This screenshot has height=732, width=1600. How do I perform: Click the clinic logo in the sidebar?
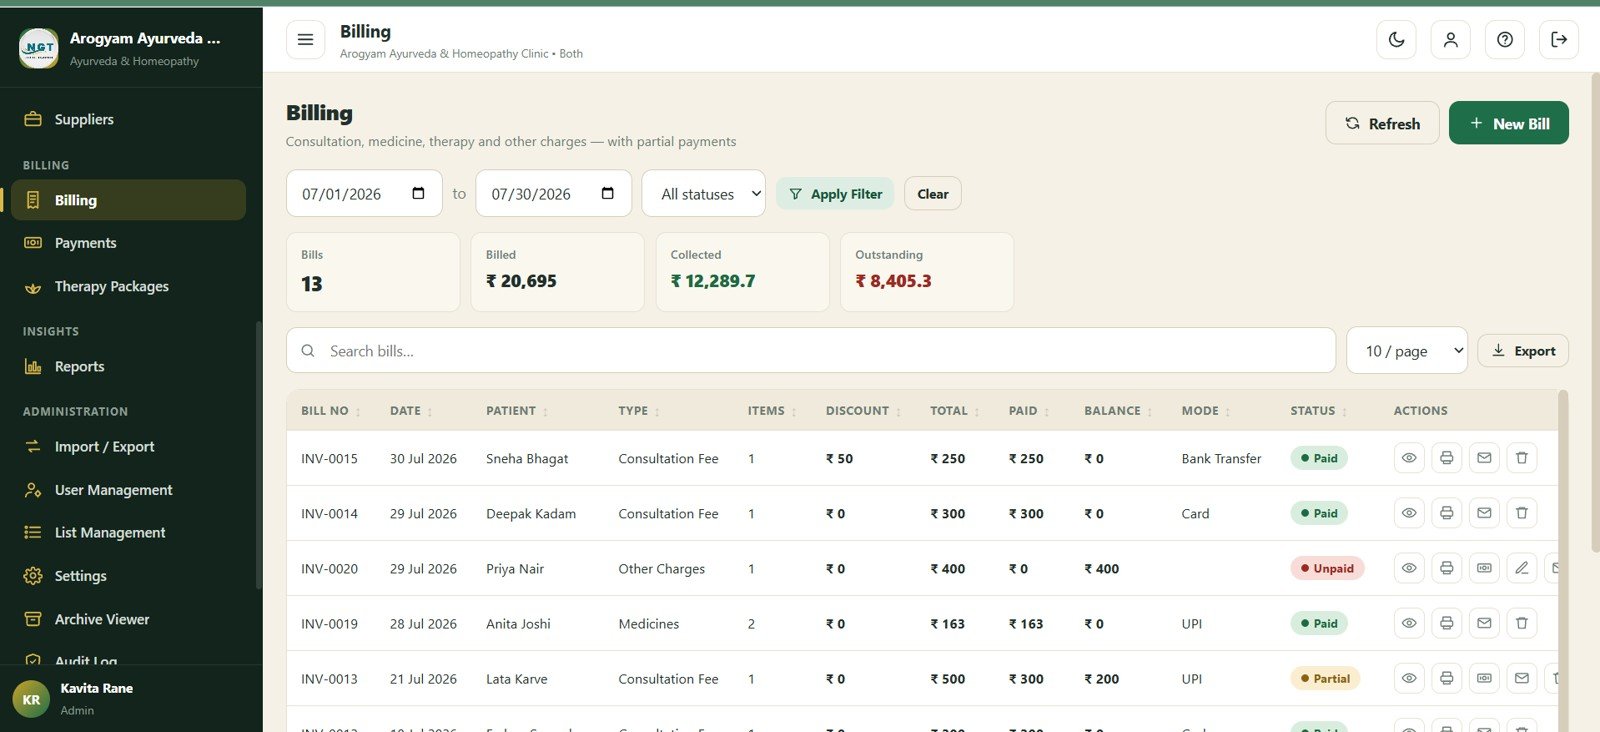(39, 48)
